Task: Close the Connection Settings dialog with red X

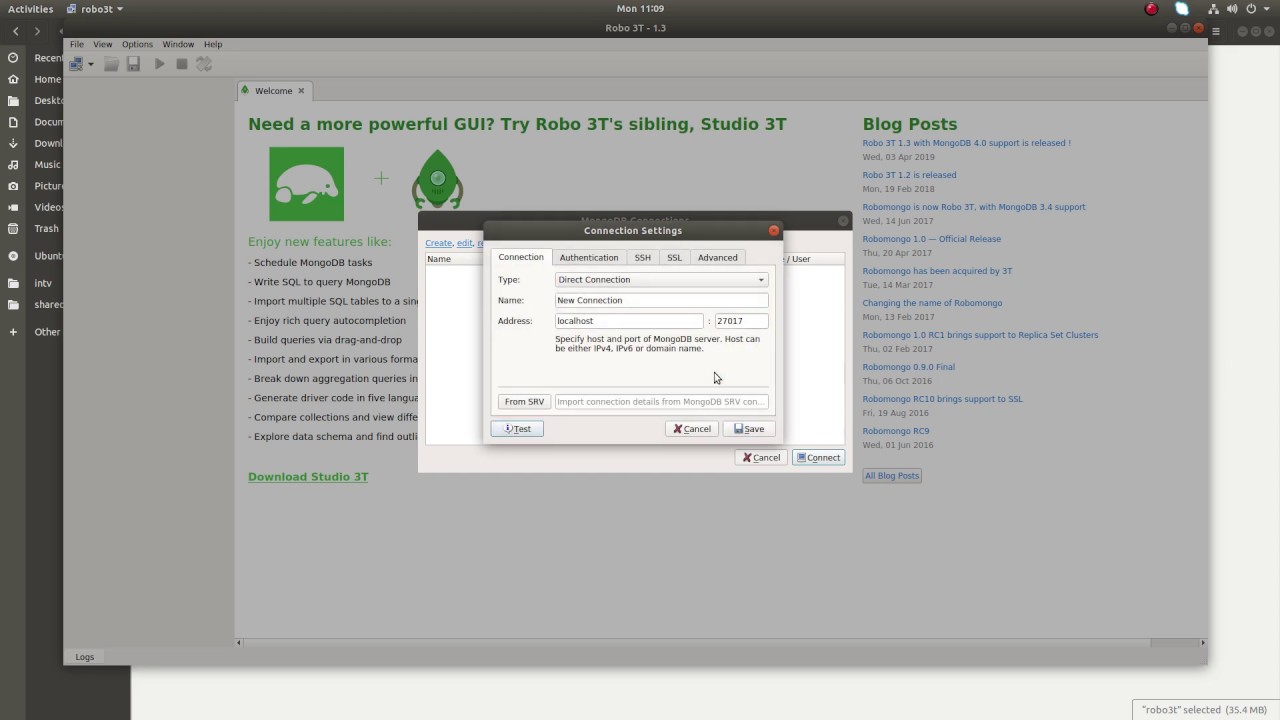Action: coord(773,230)
